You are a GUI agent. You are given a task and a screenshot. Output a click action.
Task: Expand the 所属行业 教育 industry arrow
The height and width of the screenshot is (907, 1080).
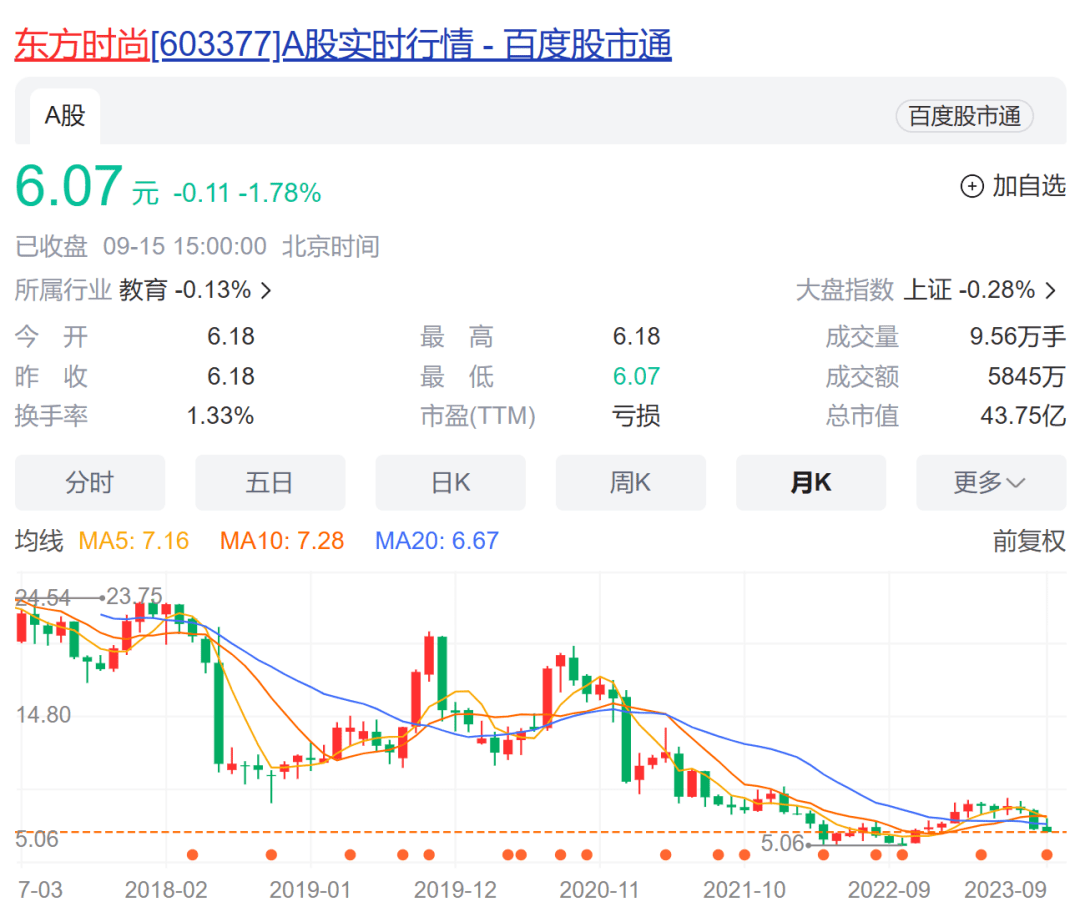(266, 291)
